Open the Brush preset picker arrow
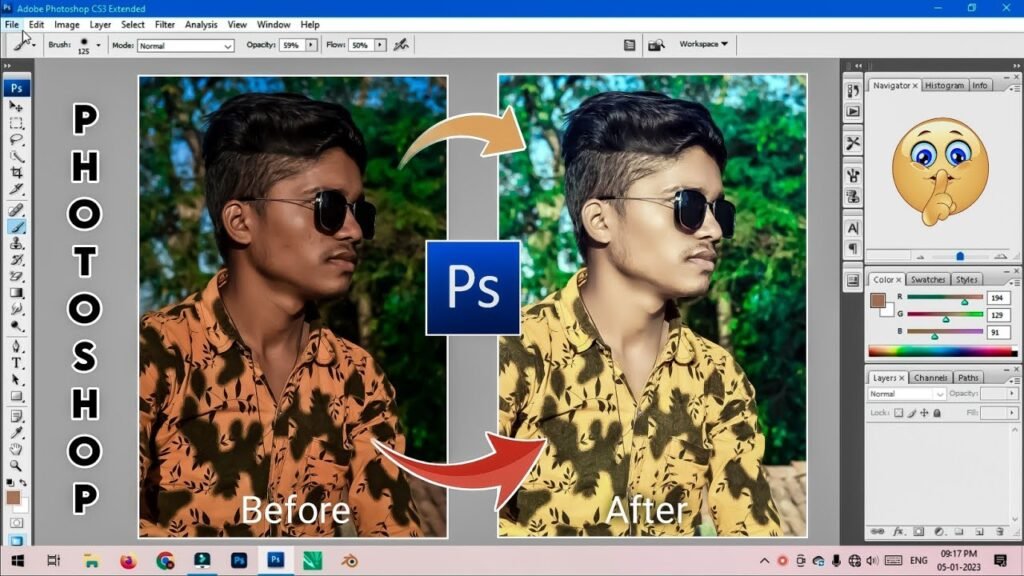The image size is (1024, 576). 98,46
